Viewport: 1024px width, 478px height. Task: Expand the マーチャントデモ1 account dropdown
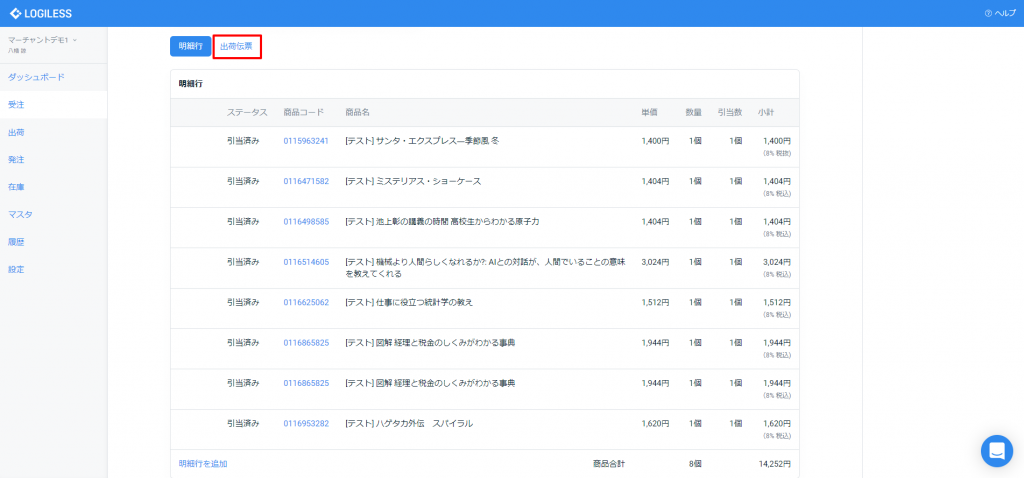[x=43, y=40]
